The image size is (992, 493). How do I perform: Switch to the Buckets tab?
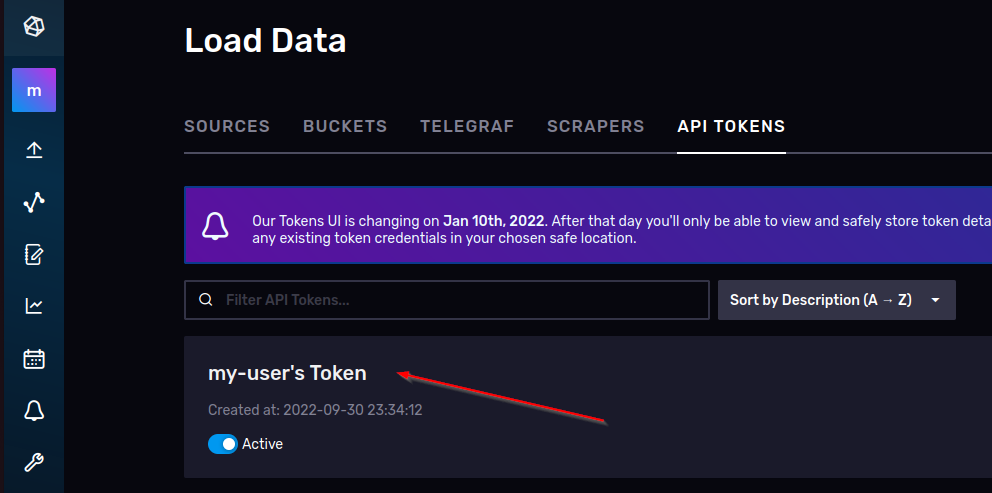click(345, 127)
